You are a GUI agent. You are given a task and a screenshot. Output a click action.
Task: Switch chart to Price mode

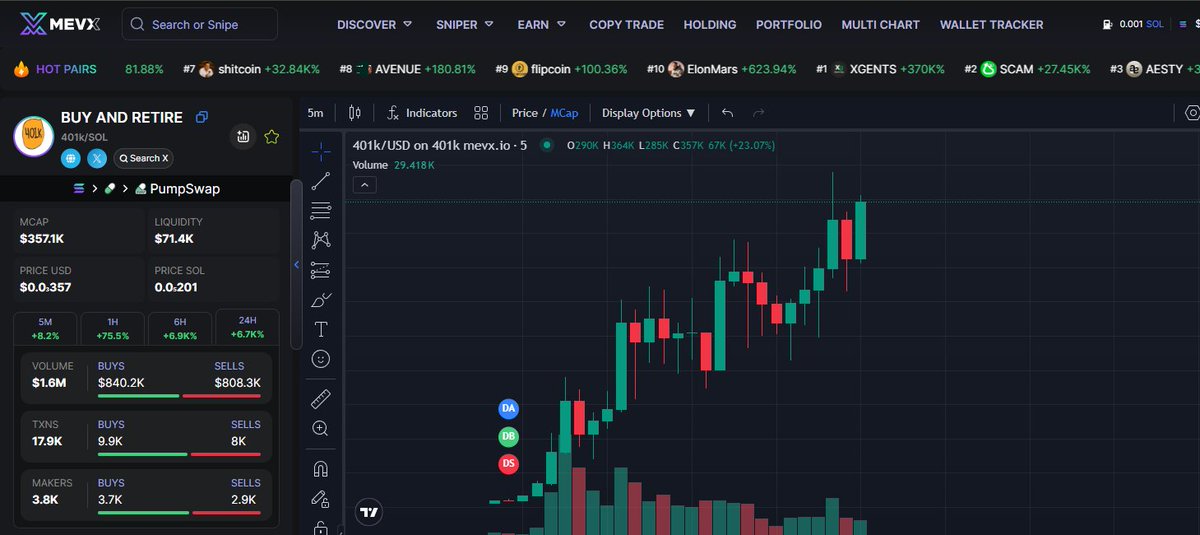point(525,113)
